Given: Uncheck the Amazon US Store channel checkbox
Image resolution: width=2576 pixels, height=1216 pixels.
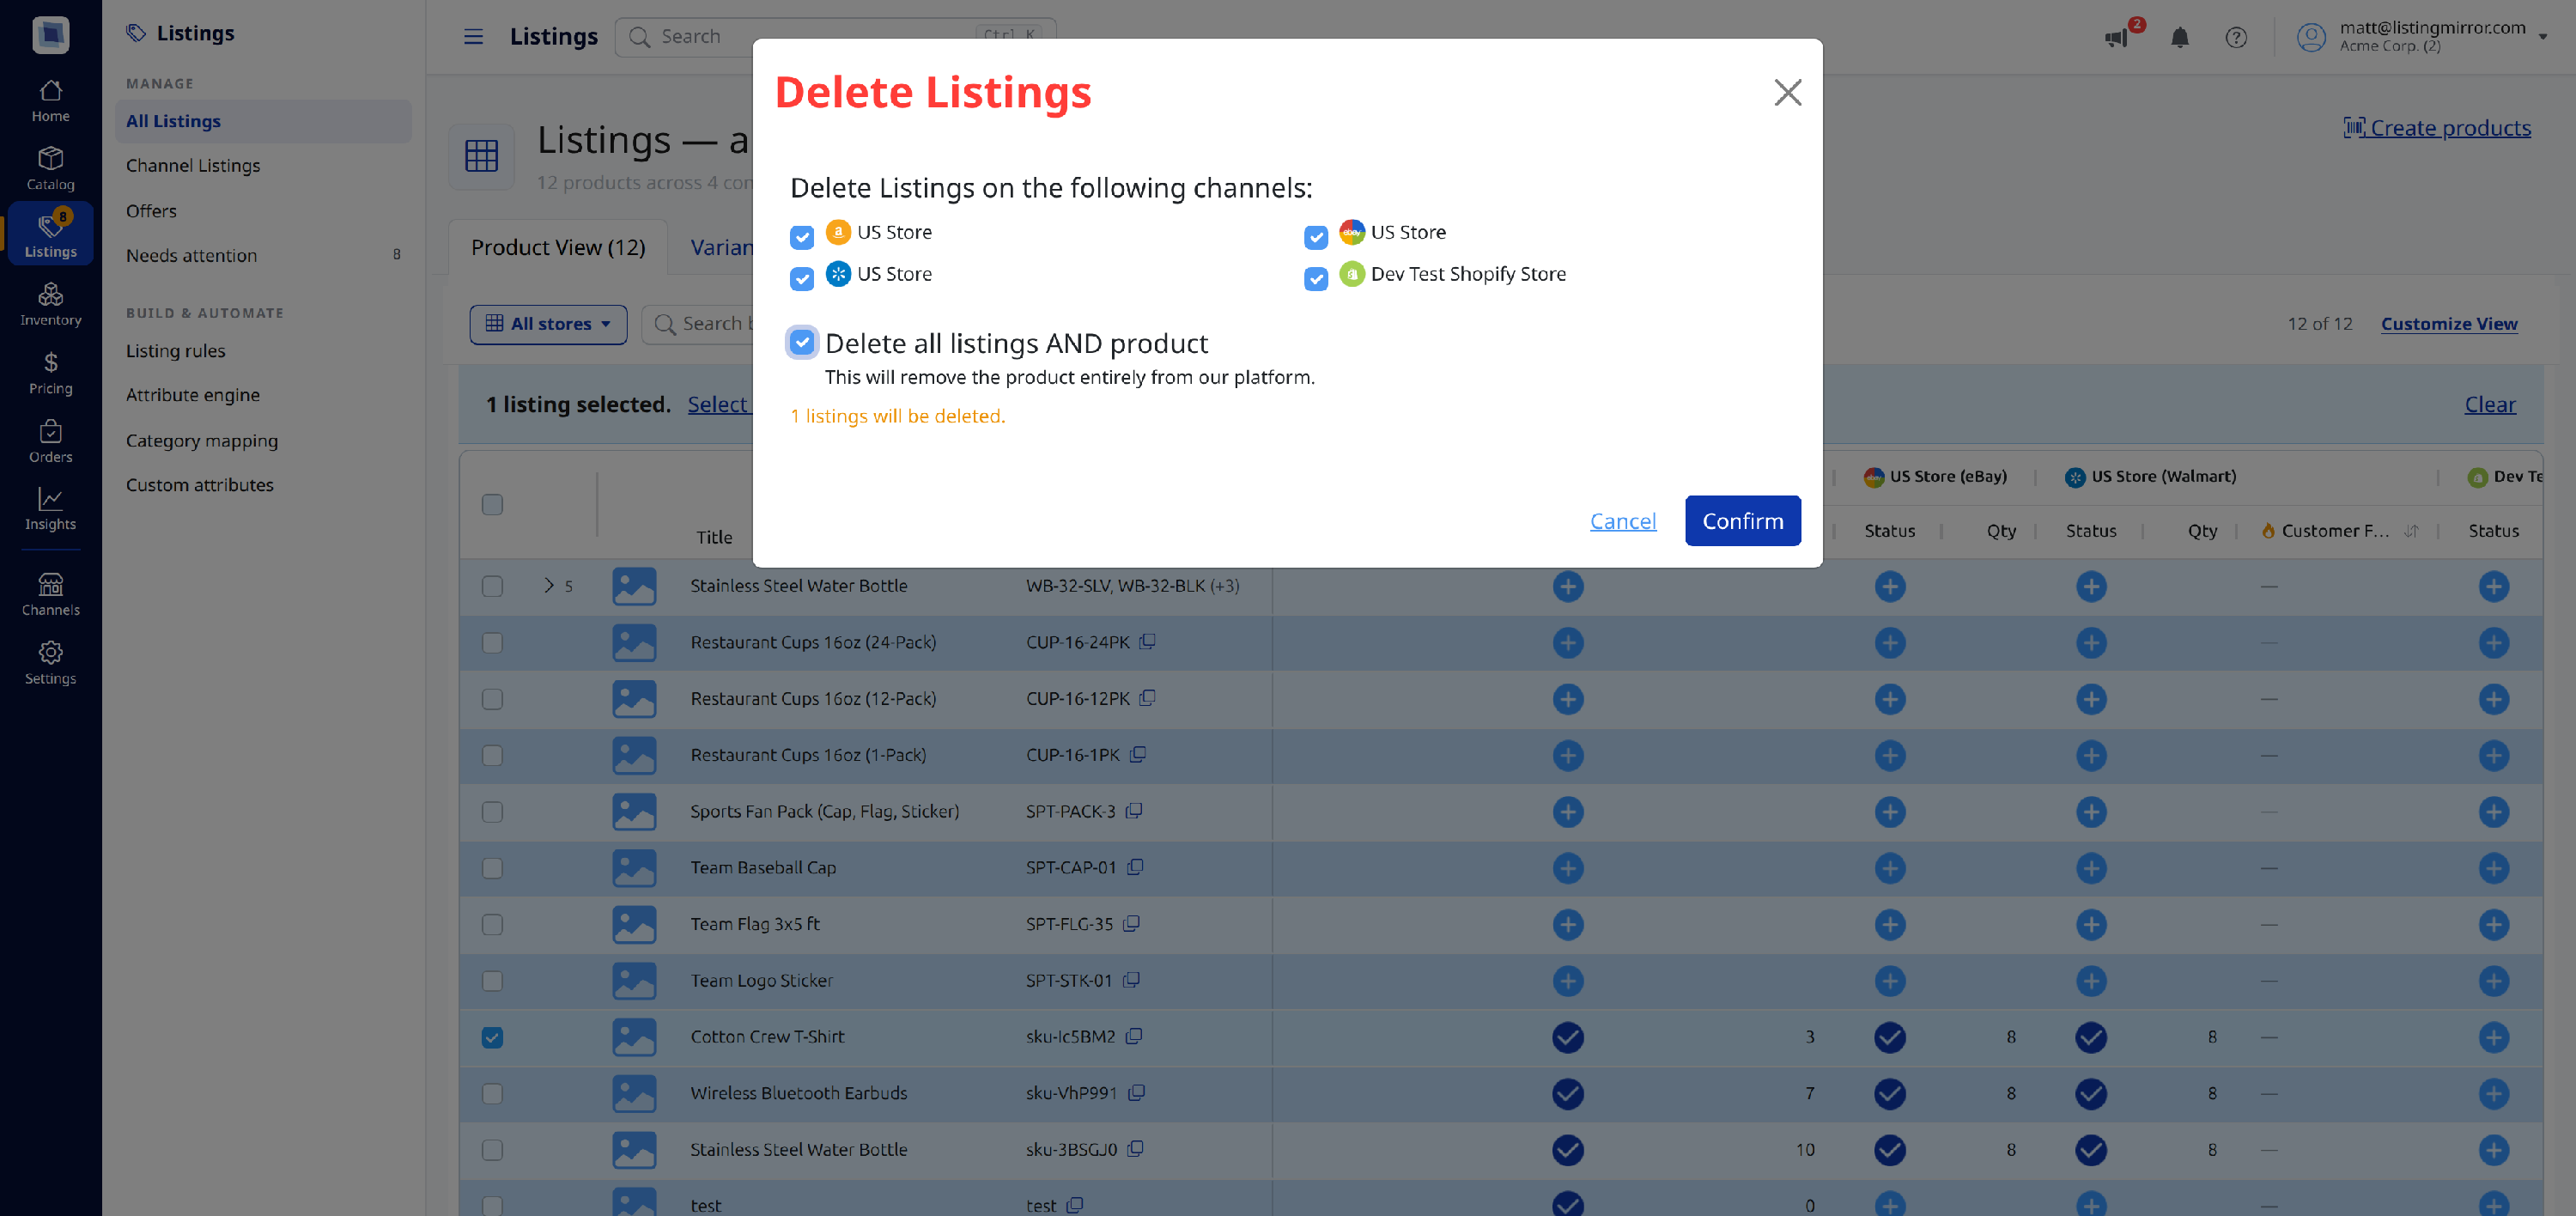Looking at the screenshot, I should tap(801, 237).
